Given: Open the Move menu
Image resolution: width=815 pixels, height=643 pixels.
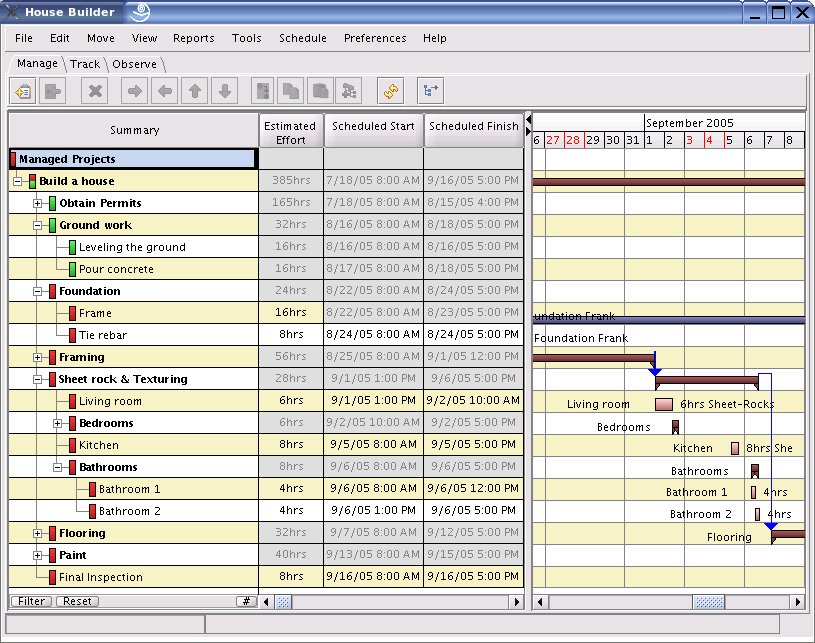Looking at the screenshot, I should pos(101,38).
